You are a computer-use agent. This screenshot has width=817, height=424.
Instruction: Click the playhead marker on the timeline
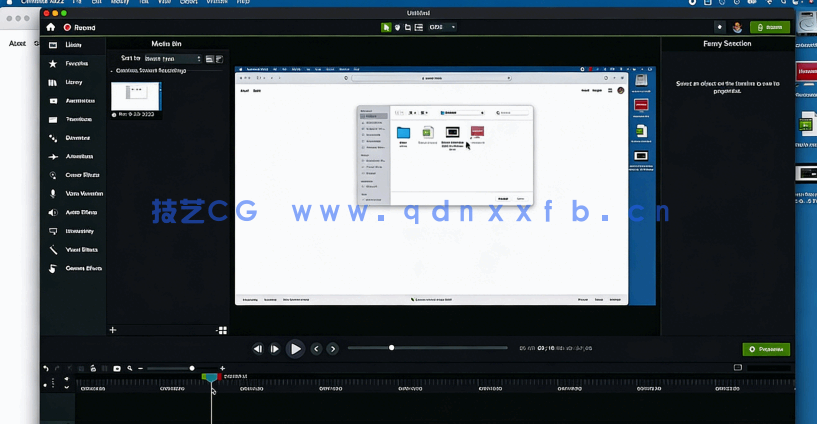[211, 378]
